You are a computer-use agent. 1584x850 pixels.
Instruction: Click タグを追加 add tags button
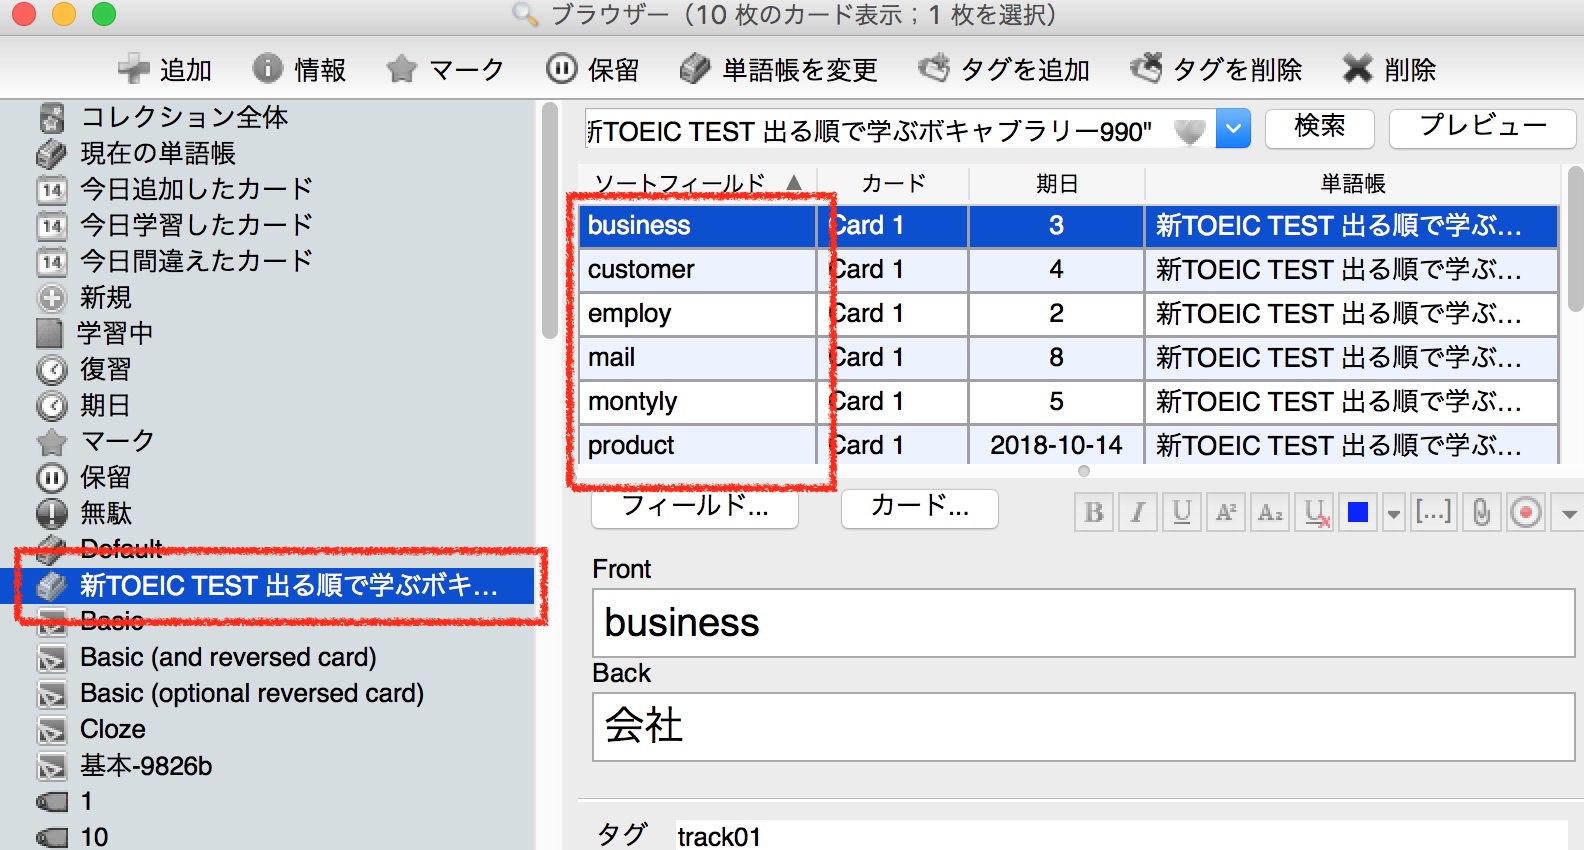click(1004, 69)
